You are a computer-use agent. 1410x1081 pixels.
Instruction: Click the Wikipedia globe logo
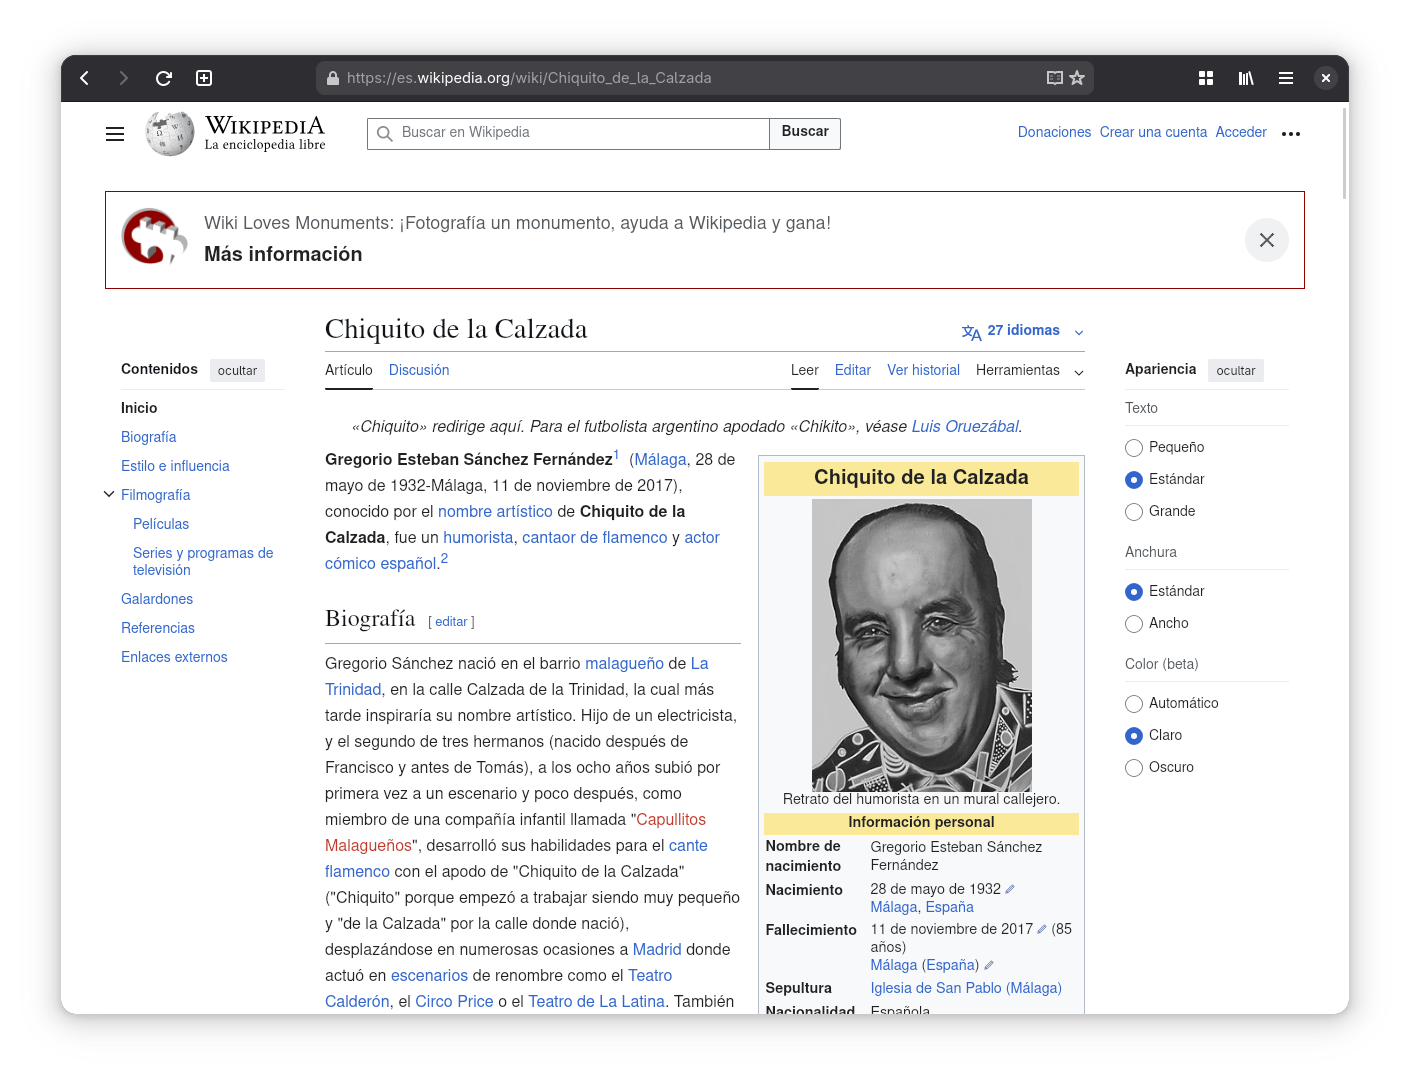[x=170, y=134]
